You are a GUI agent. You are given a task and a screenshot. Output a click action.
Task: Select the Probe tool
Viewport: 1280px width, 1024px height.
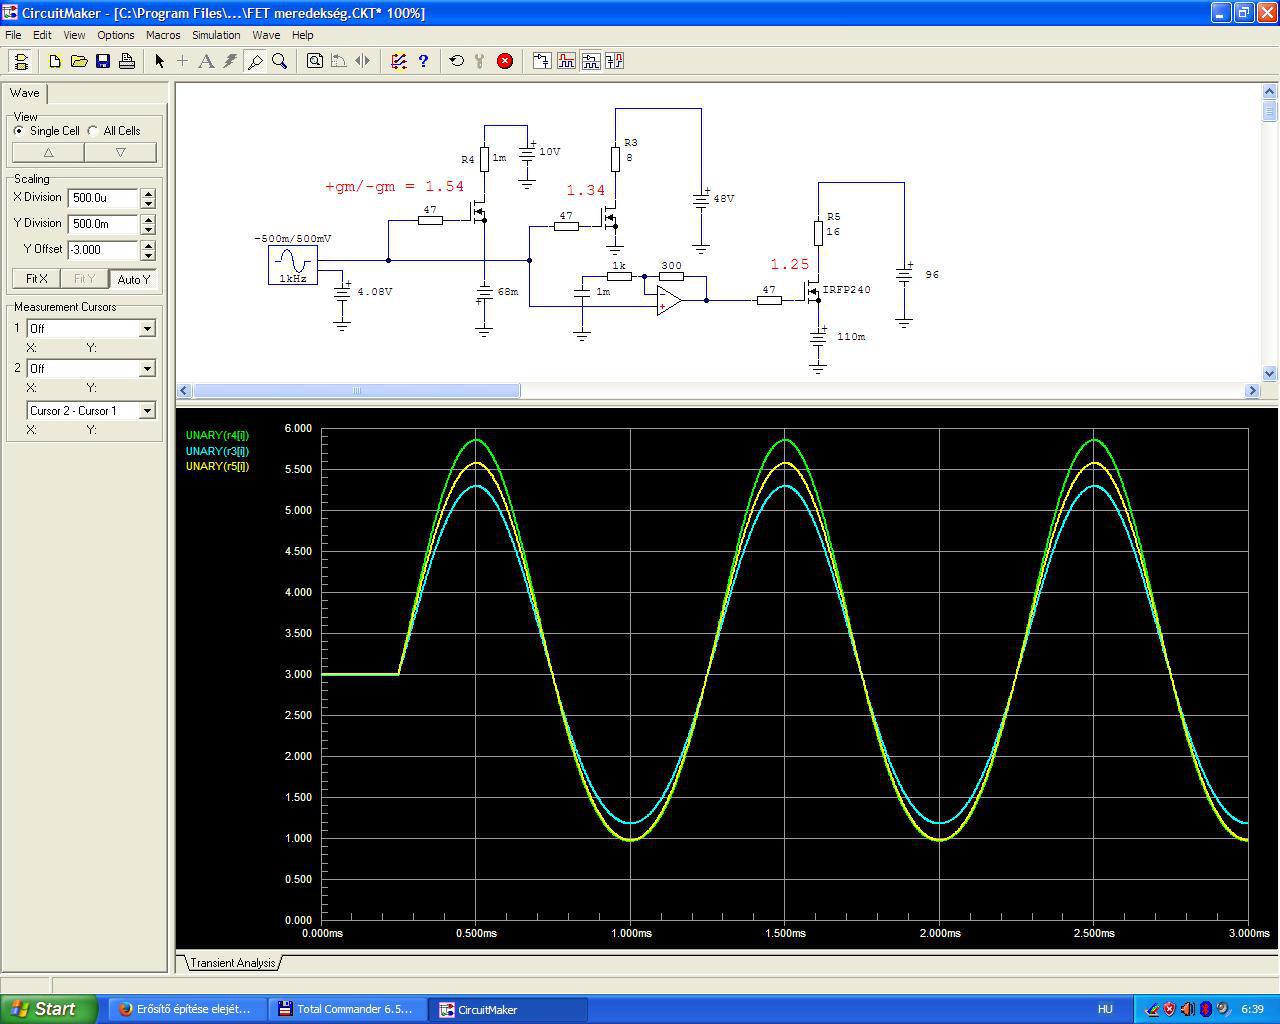[x=255, y=61]
